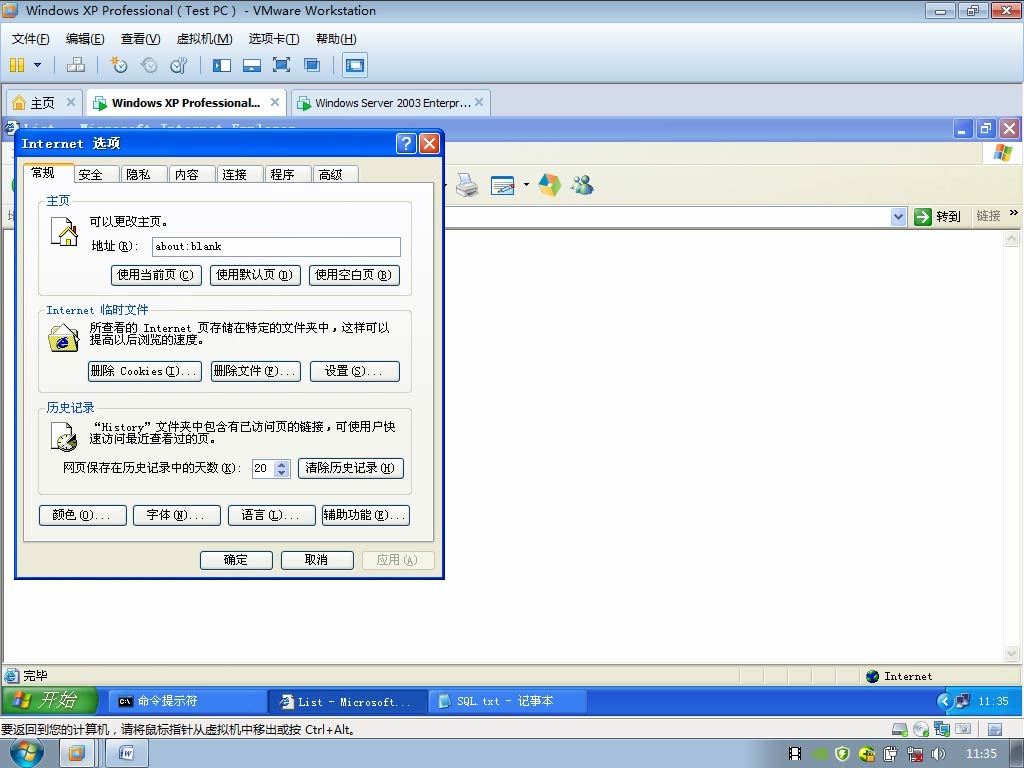The width and height of the screenshot is (1024, 768).
Task: Take a snapshot with the clock-star icon
Action: (x=118, y=65)
